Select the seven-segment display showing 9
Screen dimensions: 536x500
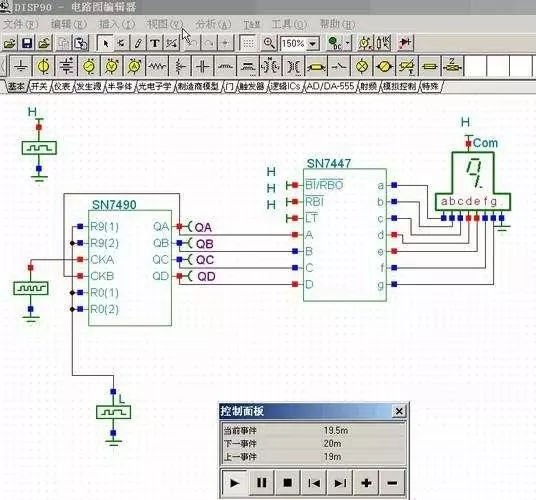coord(473,181)
